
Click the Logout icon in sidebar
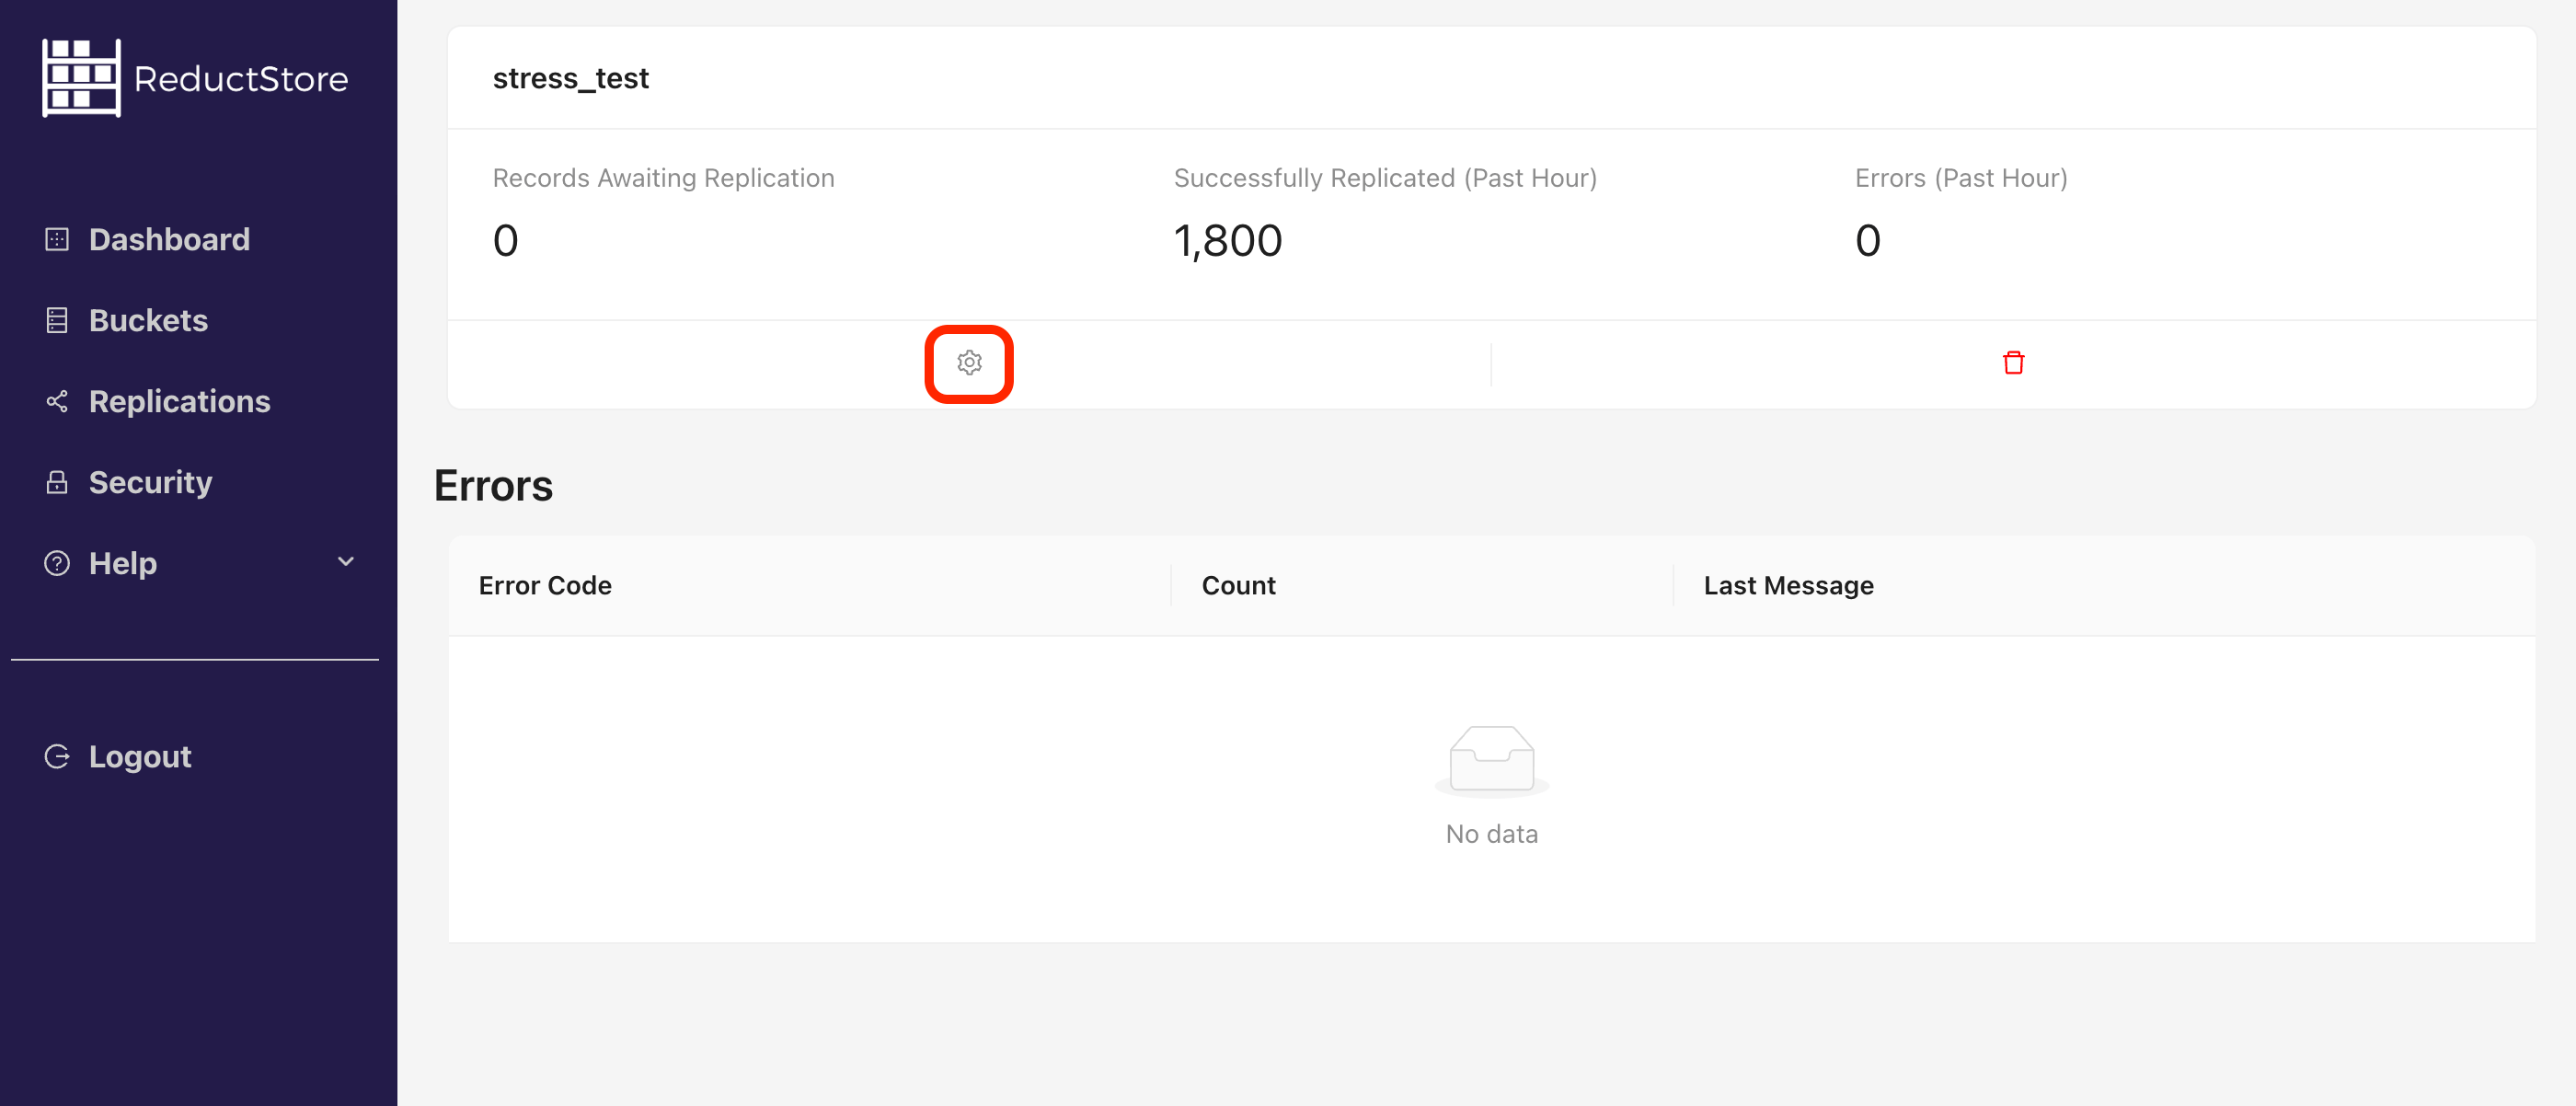[x=56, y=756]
